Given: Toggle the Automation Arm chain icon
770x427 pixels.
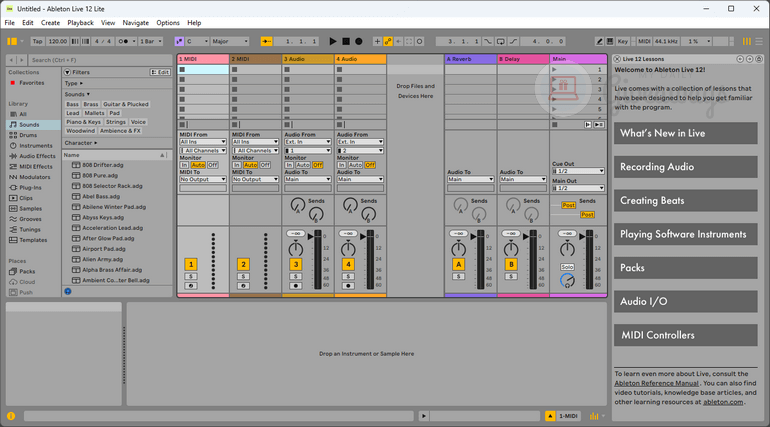Looking at the screenshot, I should pyautogui.click(x=388, y=41).
